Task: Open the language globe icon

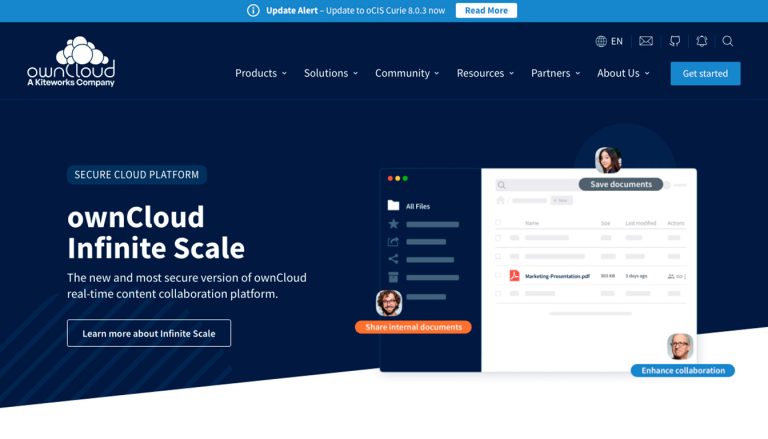Action: pyautogui.click(x=601, y=41)
